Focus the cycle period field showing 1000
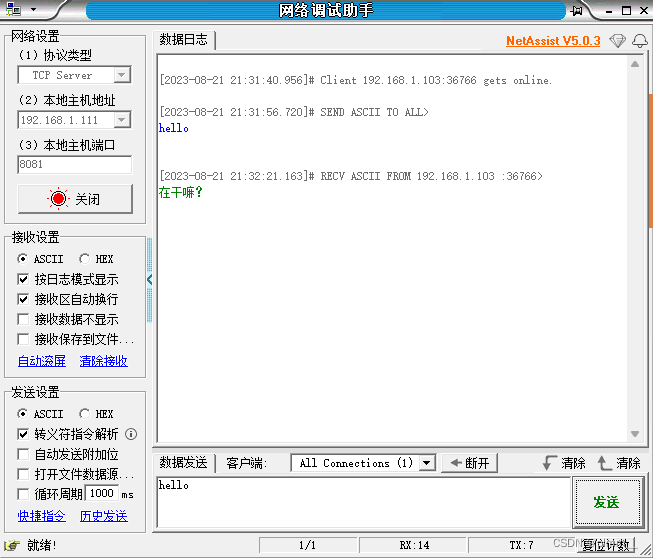This screenshot has width=653, height=558. [x=102, y=494]
